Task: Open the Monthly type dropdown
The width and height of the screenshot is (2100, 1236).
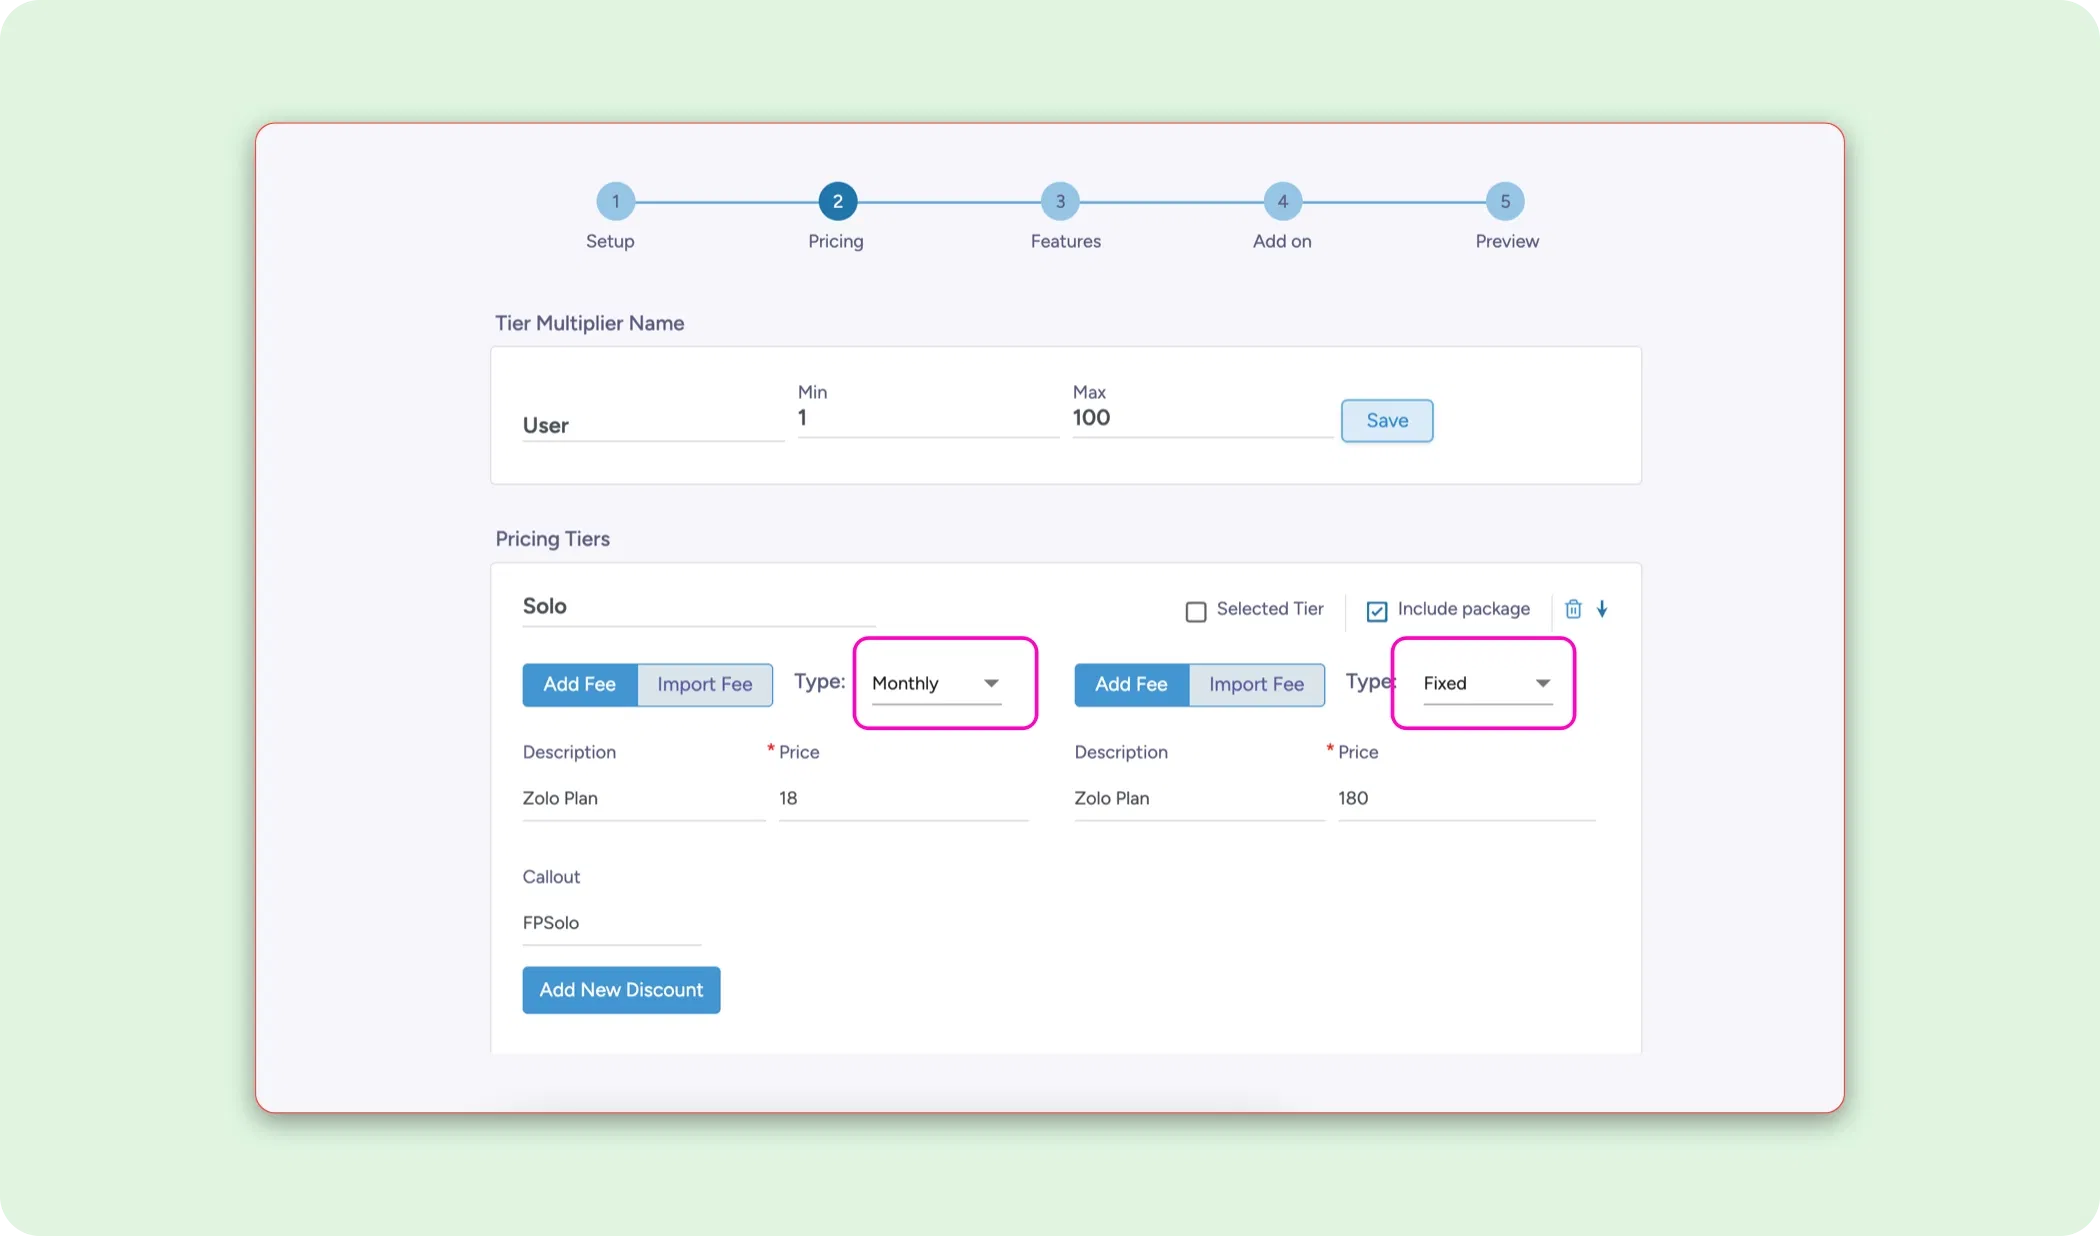Action: 936,684
